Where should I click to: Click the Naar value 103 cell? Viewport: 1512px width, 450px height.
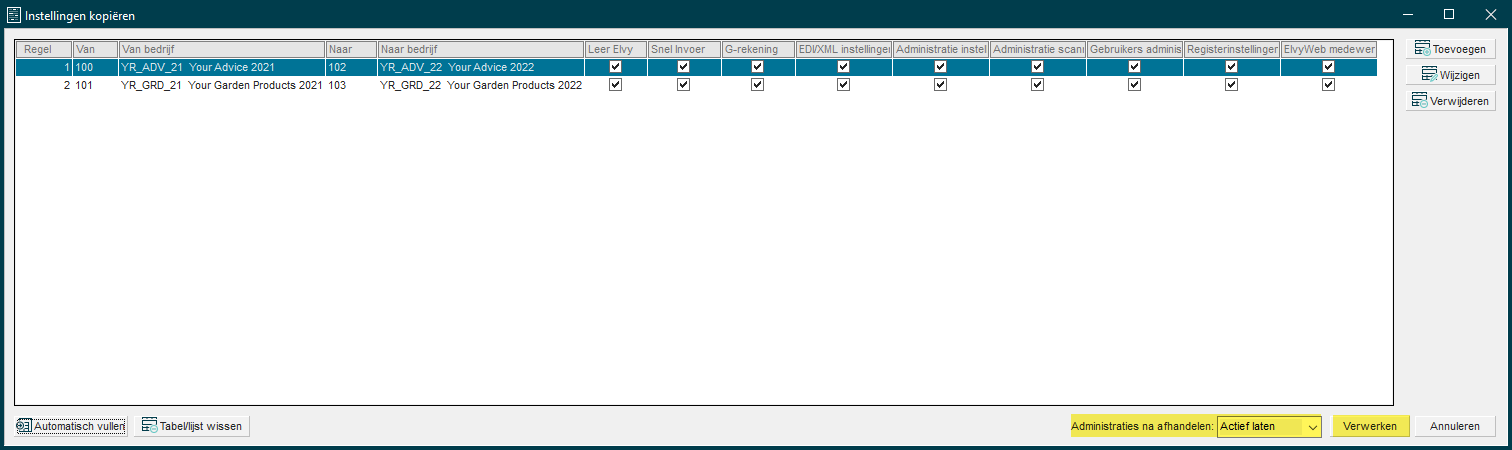351,85
